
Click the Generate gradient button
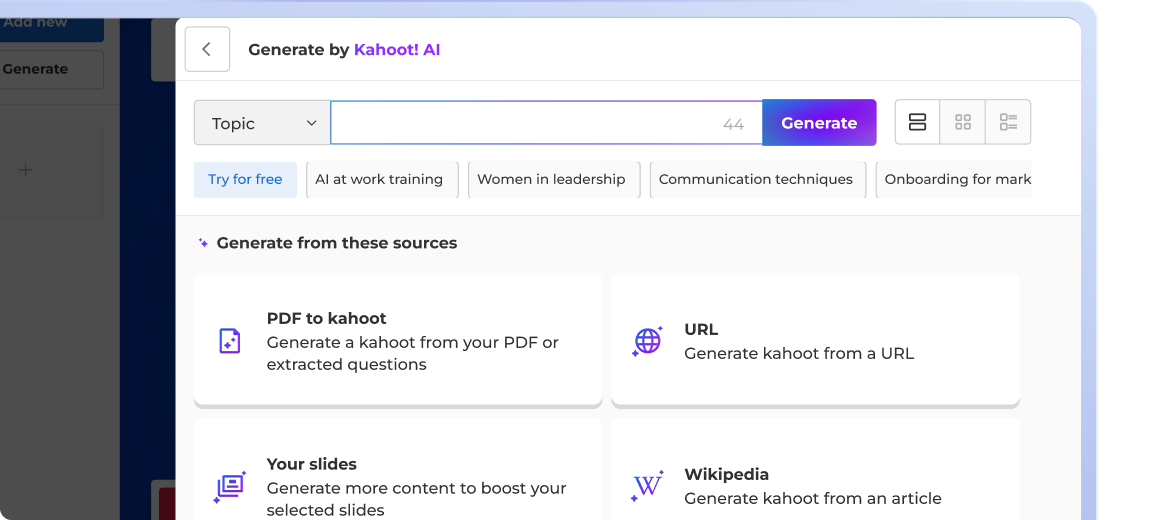tap(819, 122)
